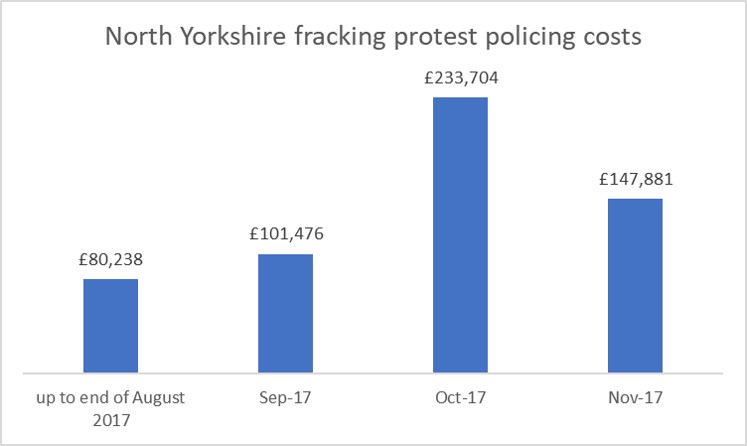
Task: Click the Sep-17 blue bar
Action: coord(285,314)
